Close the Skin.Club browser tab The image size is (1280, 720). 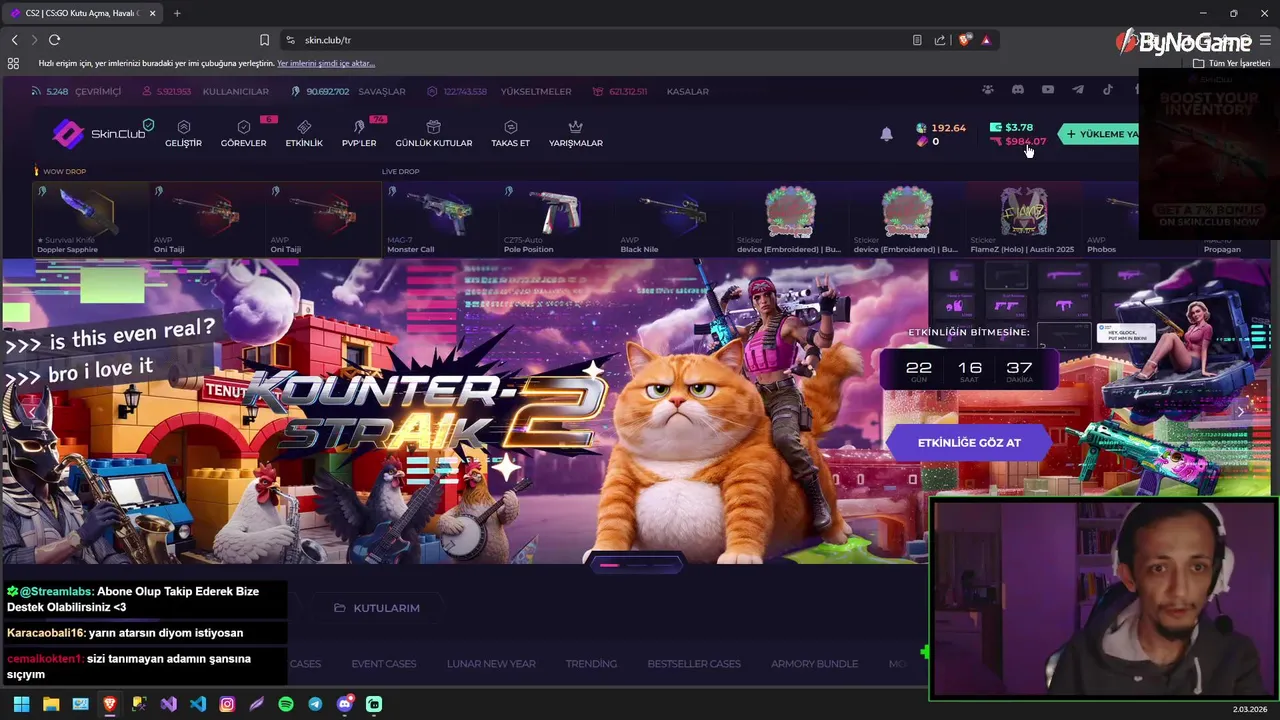pyautogui.click(x=152, y=13)
